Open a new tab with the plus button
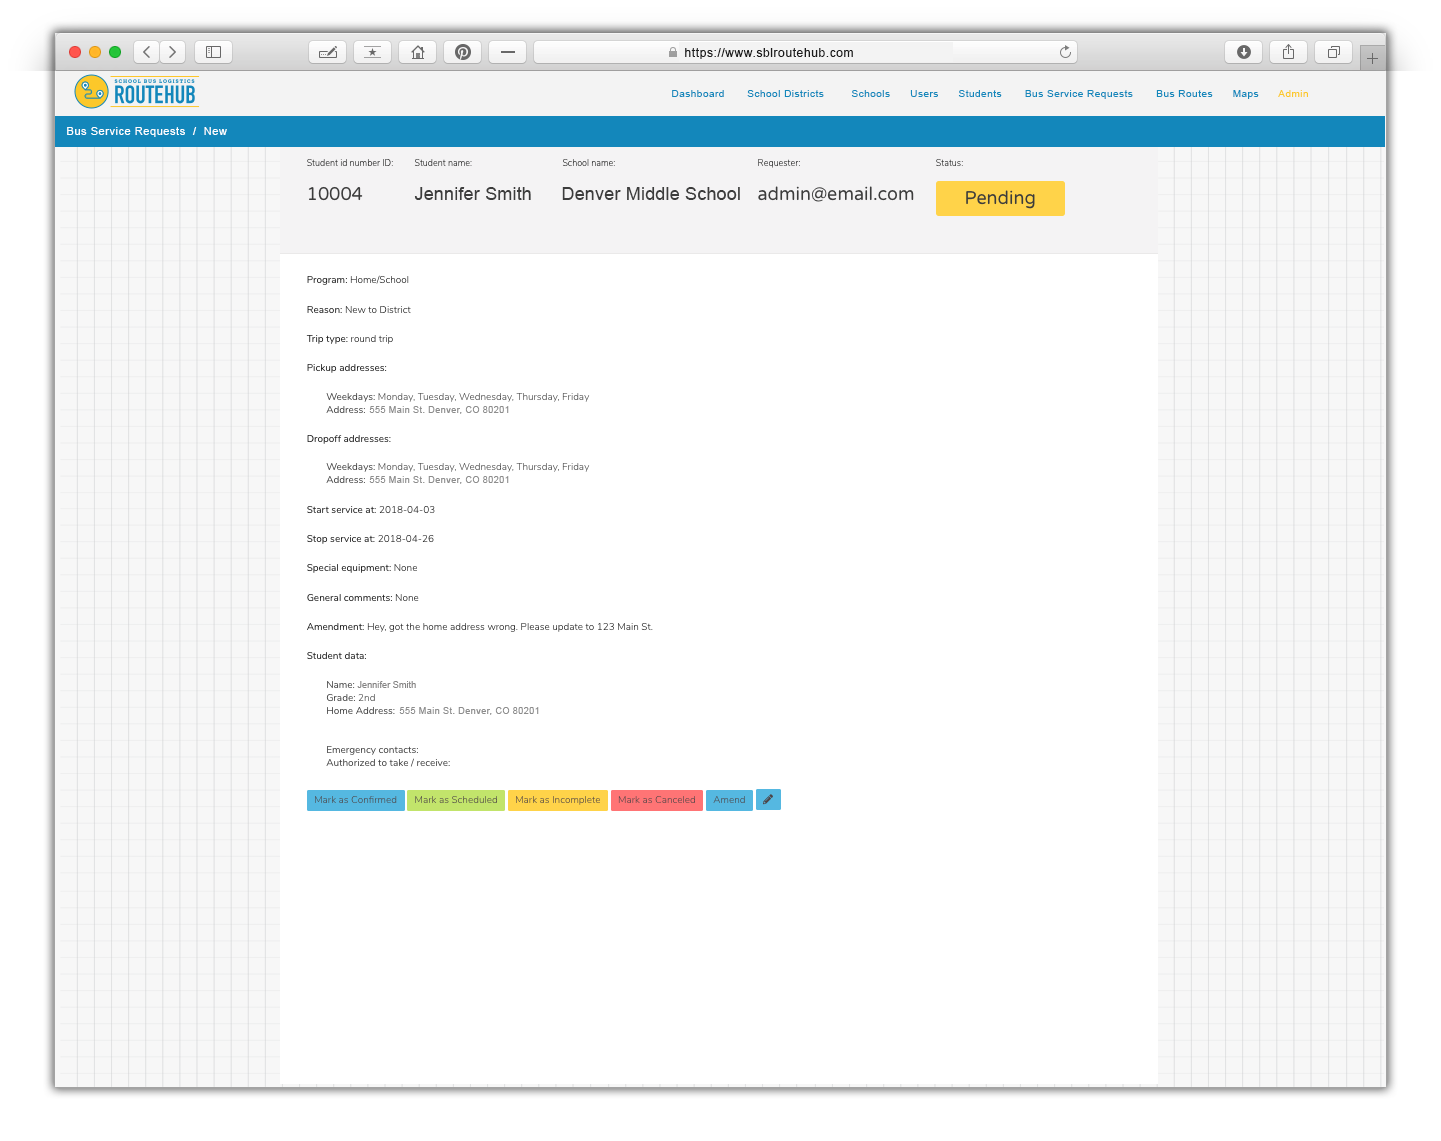1441x1141 pixels. click(x=1372, y=57)
